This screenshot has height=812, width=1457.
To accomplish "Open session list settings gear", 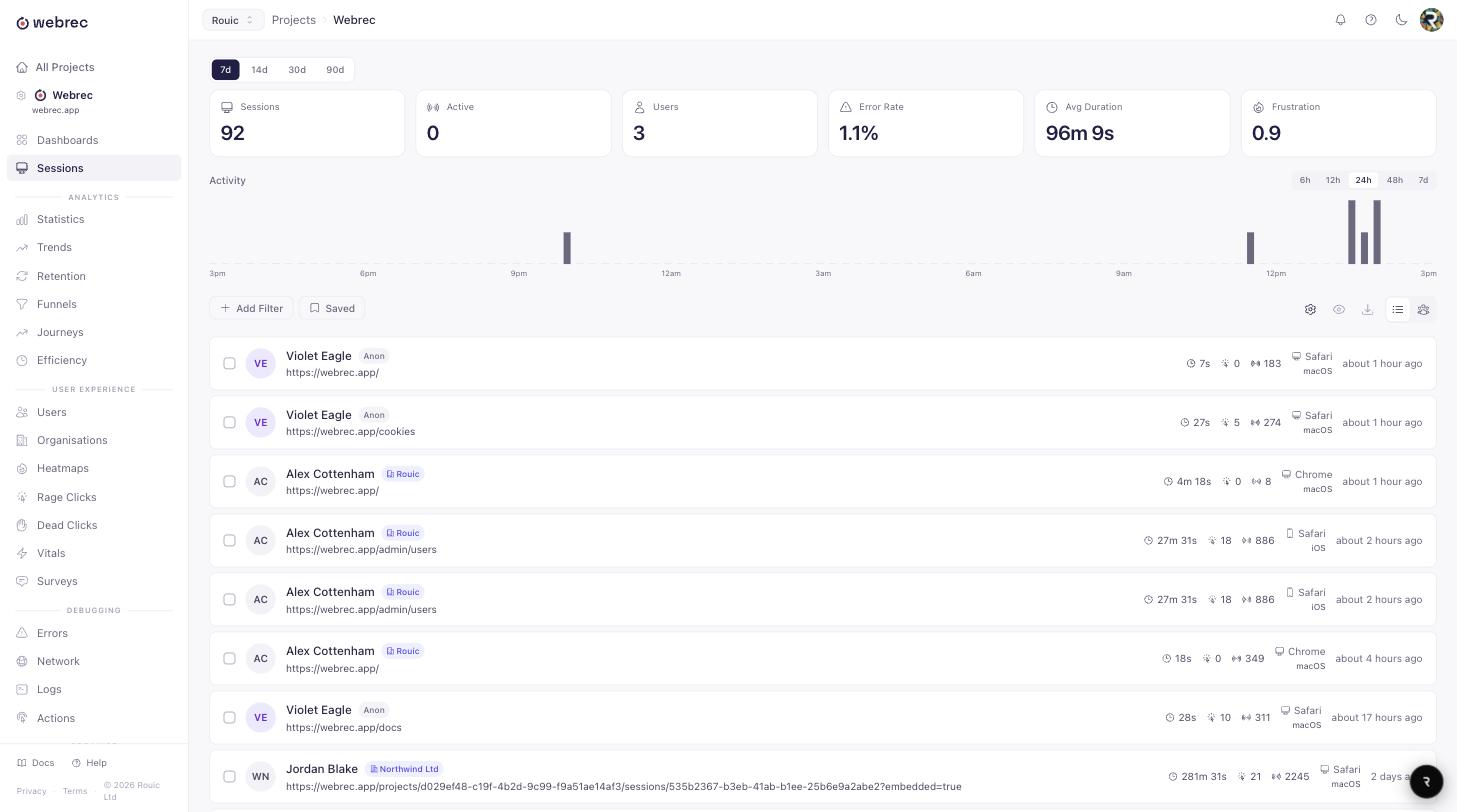I will coord(1310,309).
